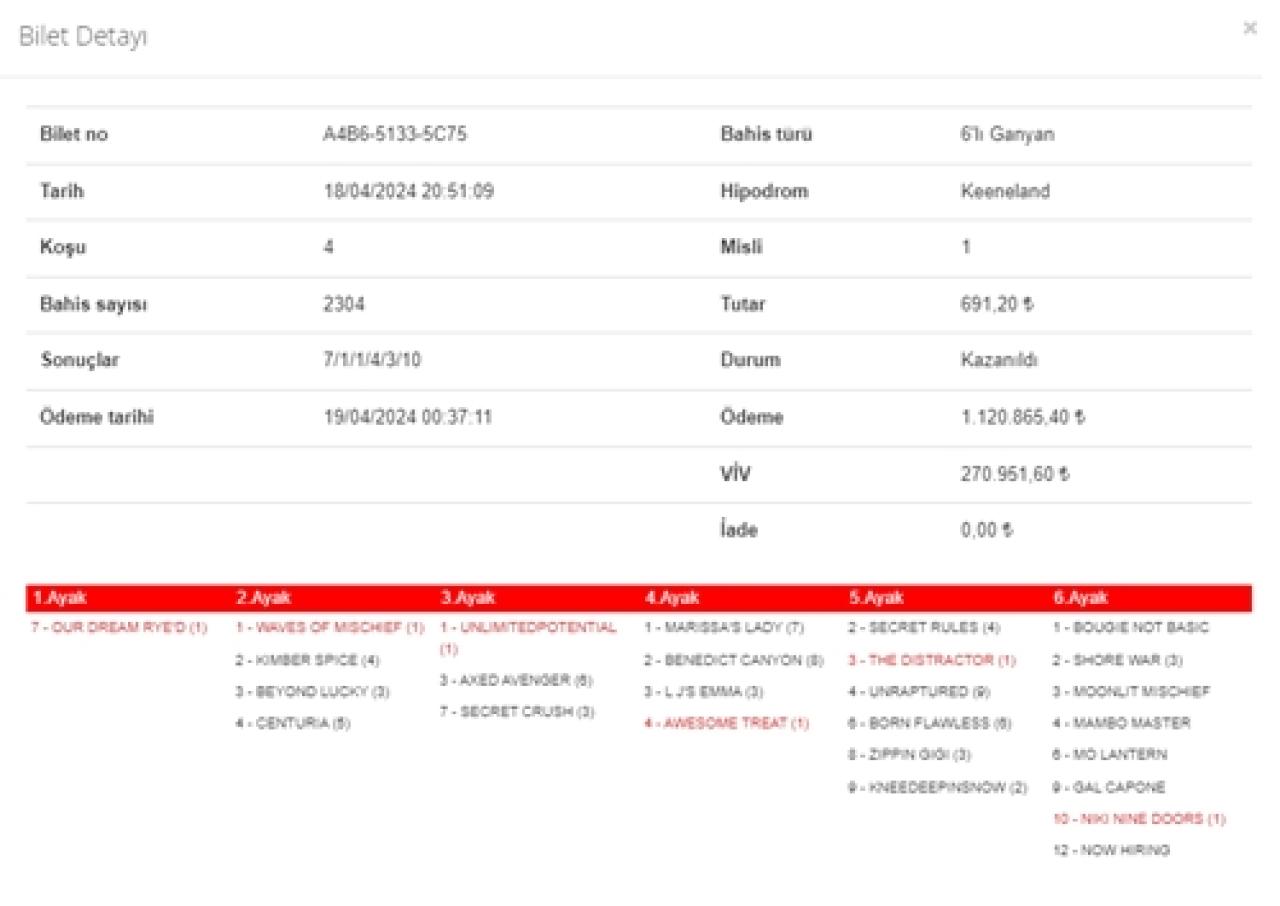Select the 6.Ayak column header
This screenshot has height=906, width=1280.
[x=1080, y=598]
